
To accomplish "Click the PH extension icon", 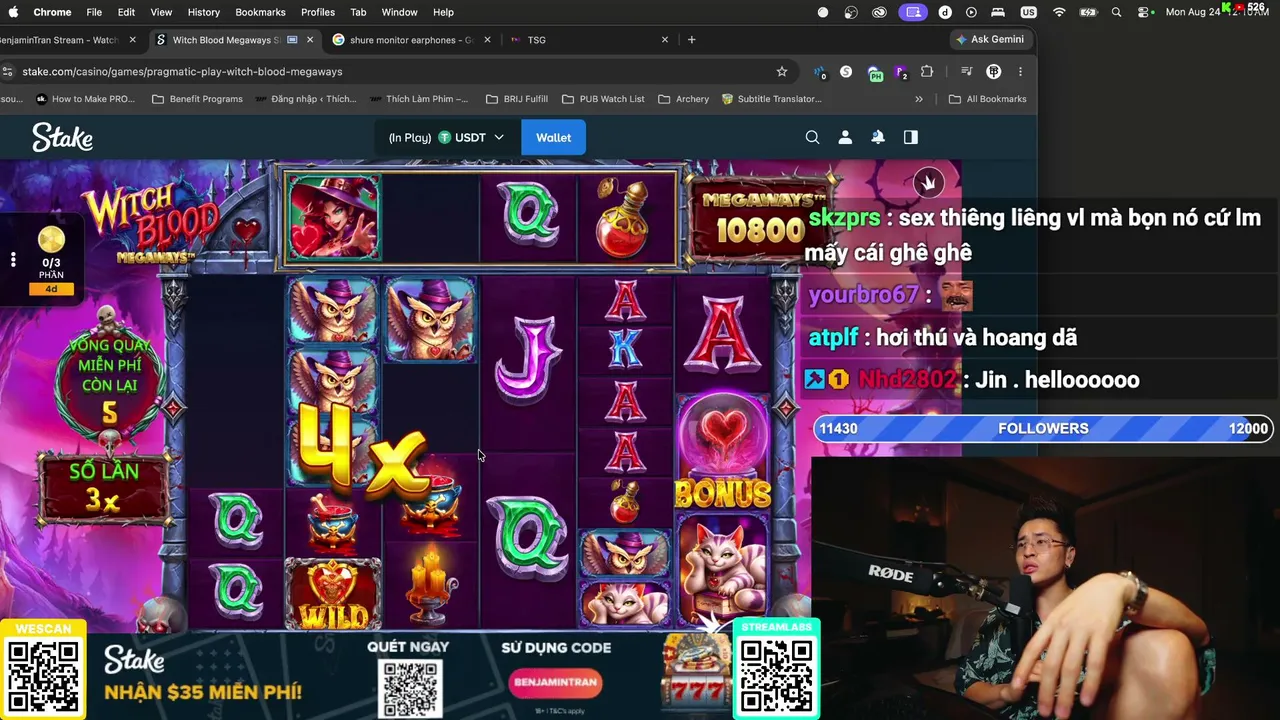I will pyautogui.click(x=875, y=72).
